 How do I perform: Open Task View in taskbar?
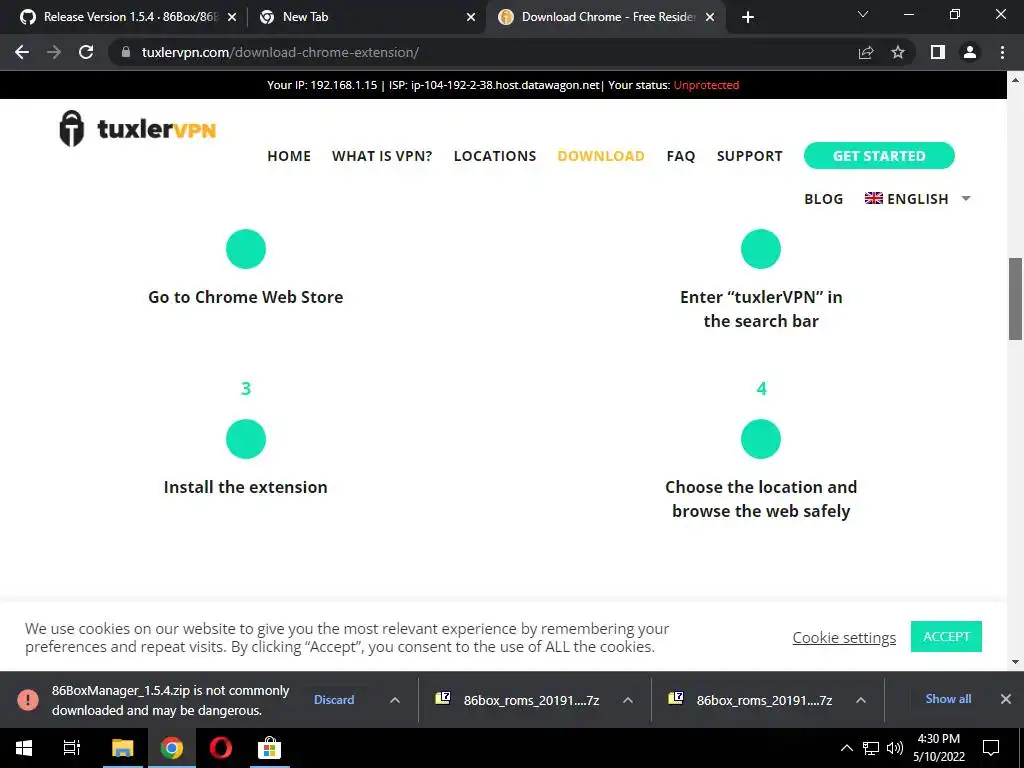[x=71, y=748]
